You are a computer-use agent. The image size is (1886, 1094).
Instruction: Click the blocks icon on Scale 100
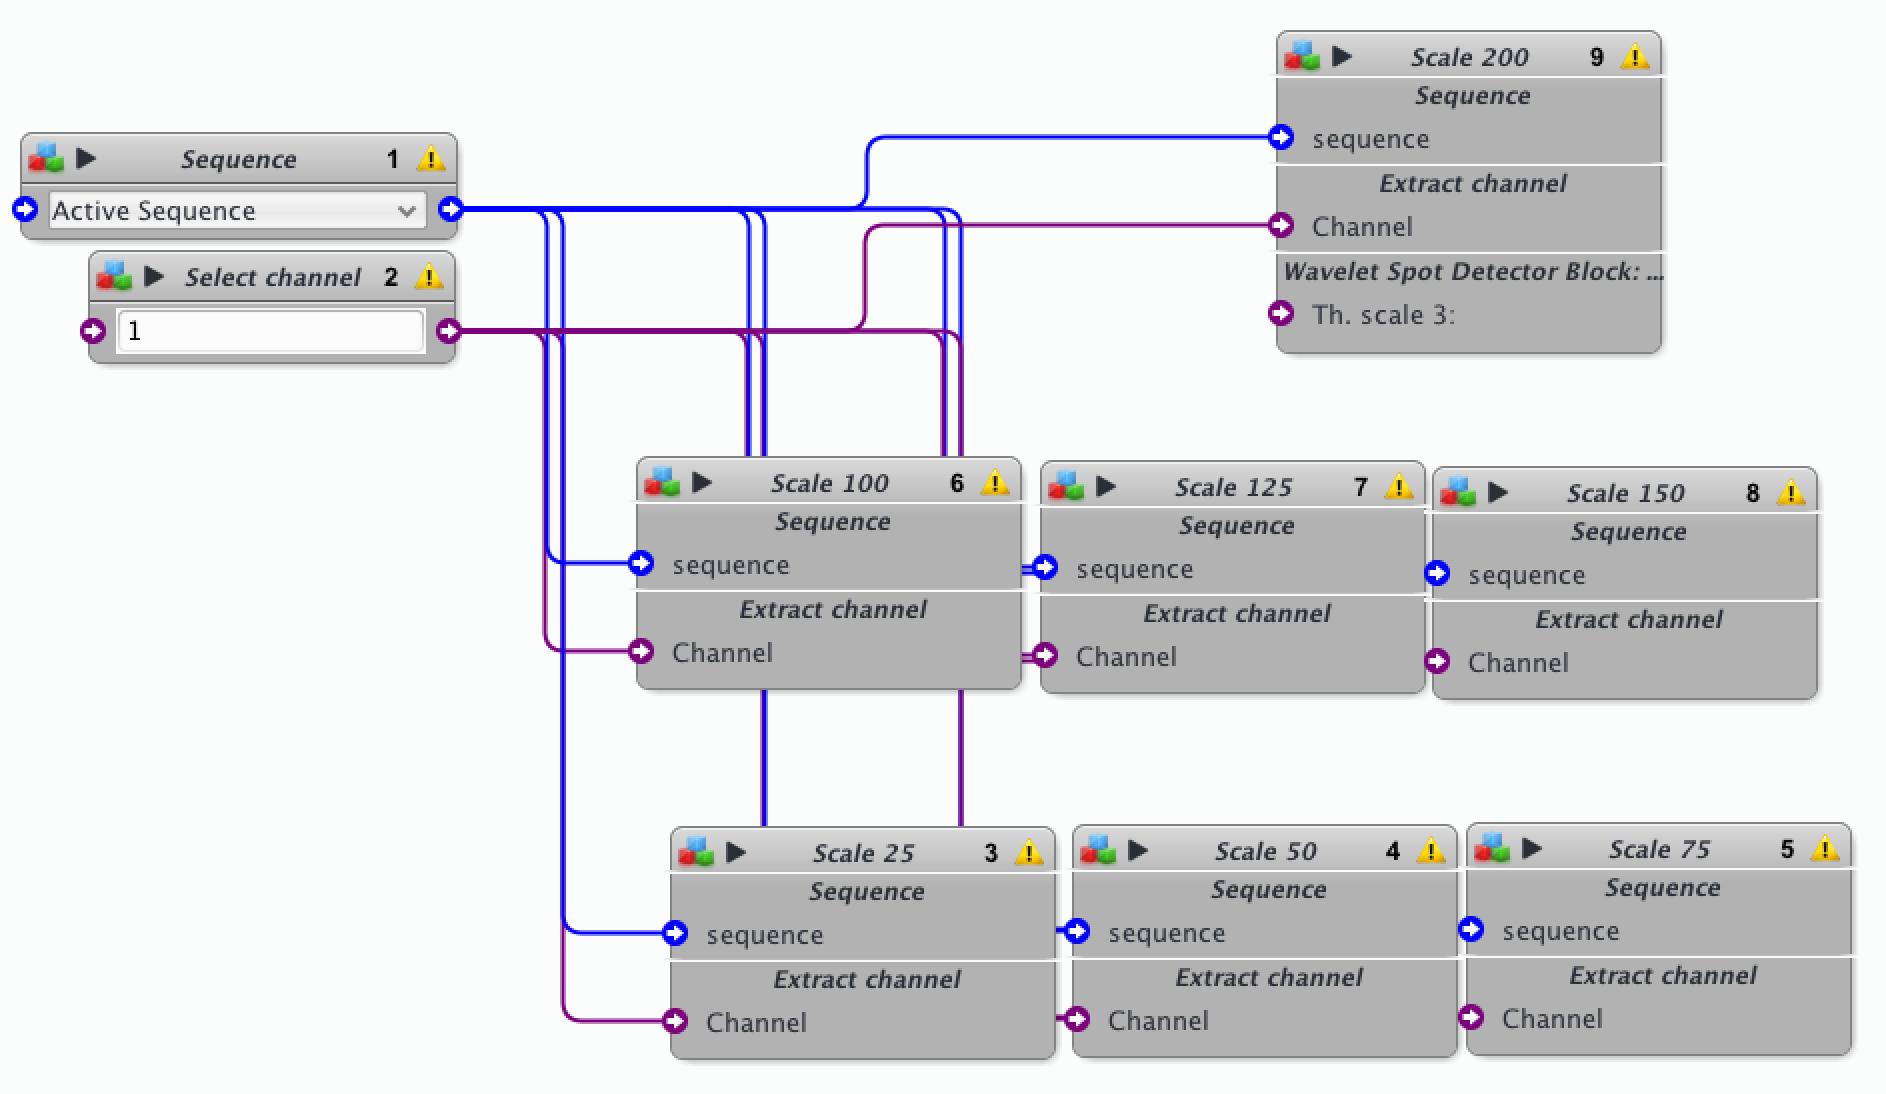coord(662,483)
